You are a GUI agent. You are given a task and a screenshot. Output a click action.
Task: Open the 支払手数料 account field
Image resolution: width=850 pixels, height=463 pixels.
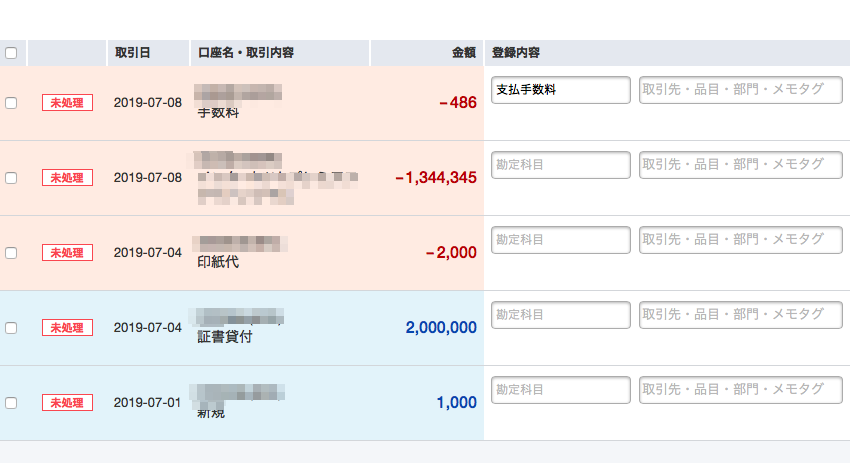click(561, 90)
